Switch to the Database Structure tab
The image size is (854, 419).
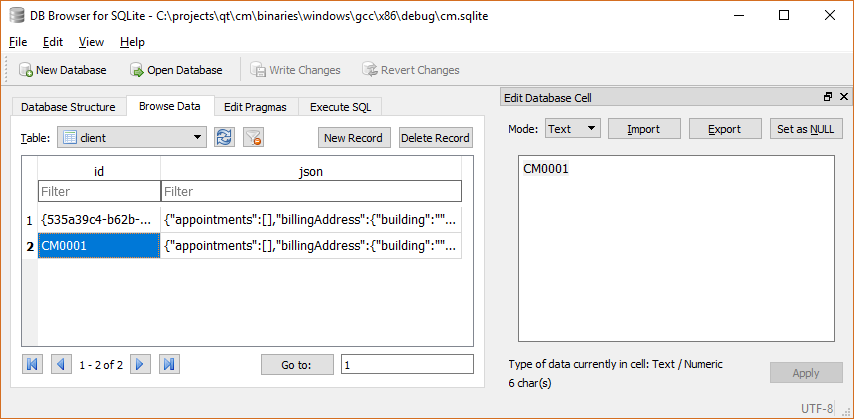[x=68, y=107]
